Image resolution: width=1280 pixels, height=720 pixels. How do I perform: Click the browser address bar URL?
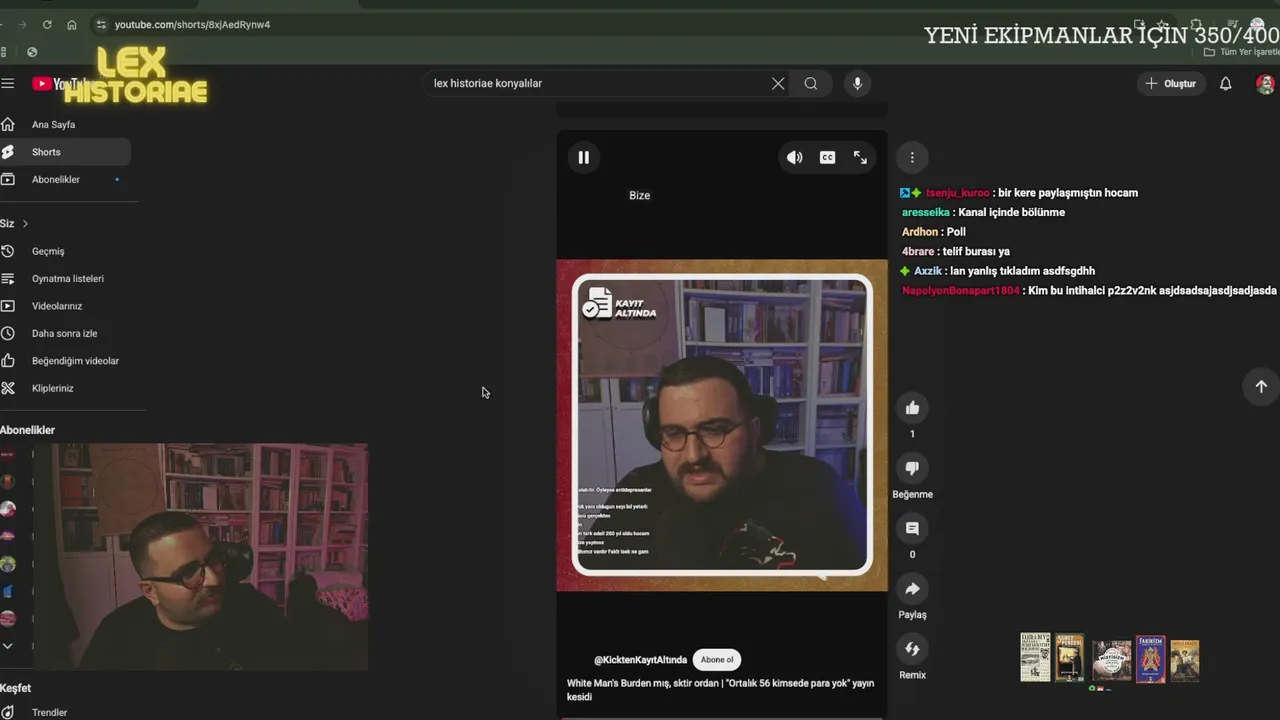point(192,24)
